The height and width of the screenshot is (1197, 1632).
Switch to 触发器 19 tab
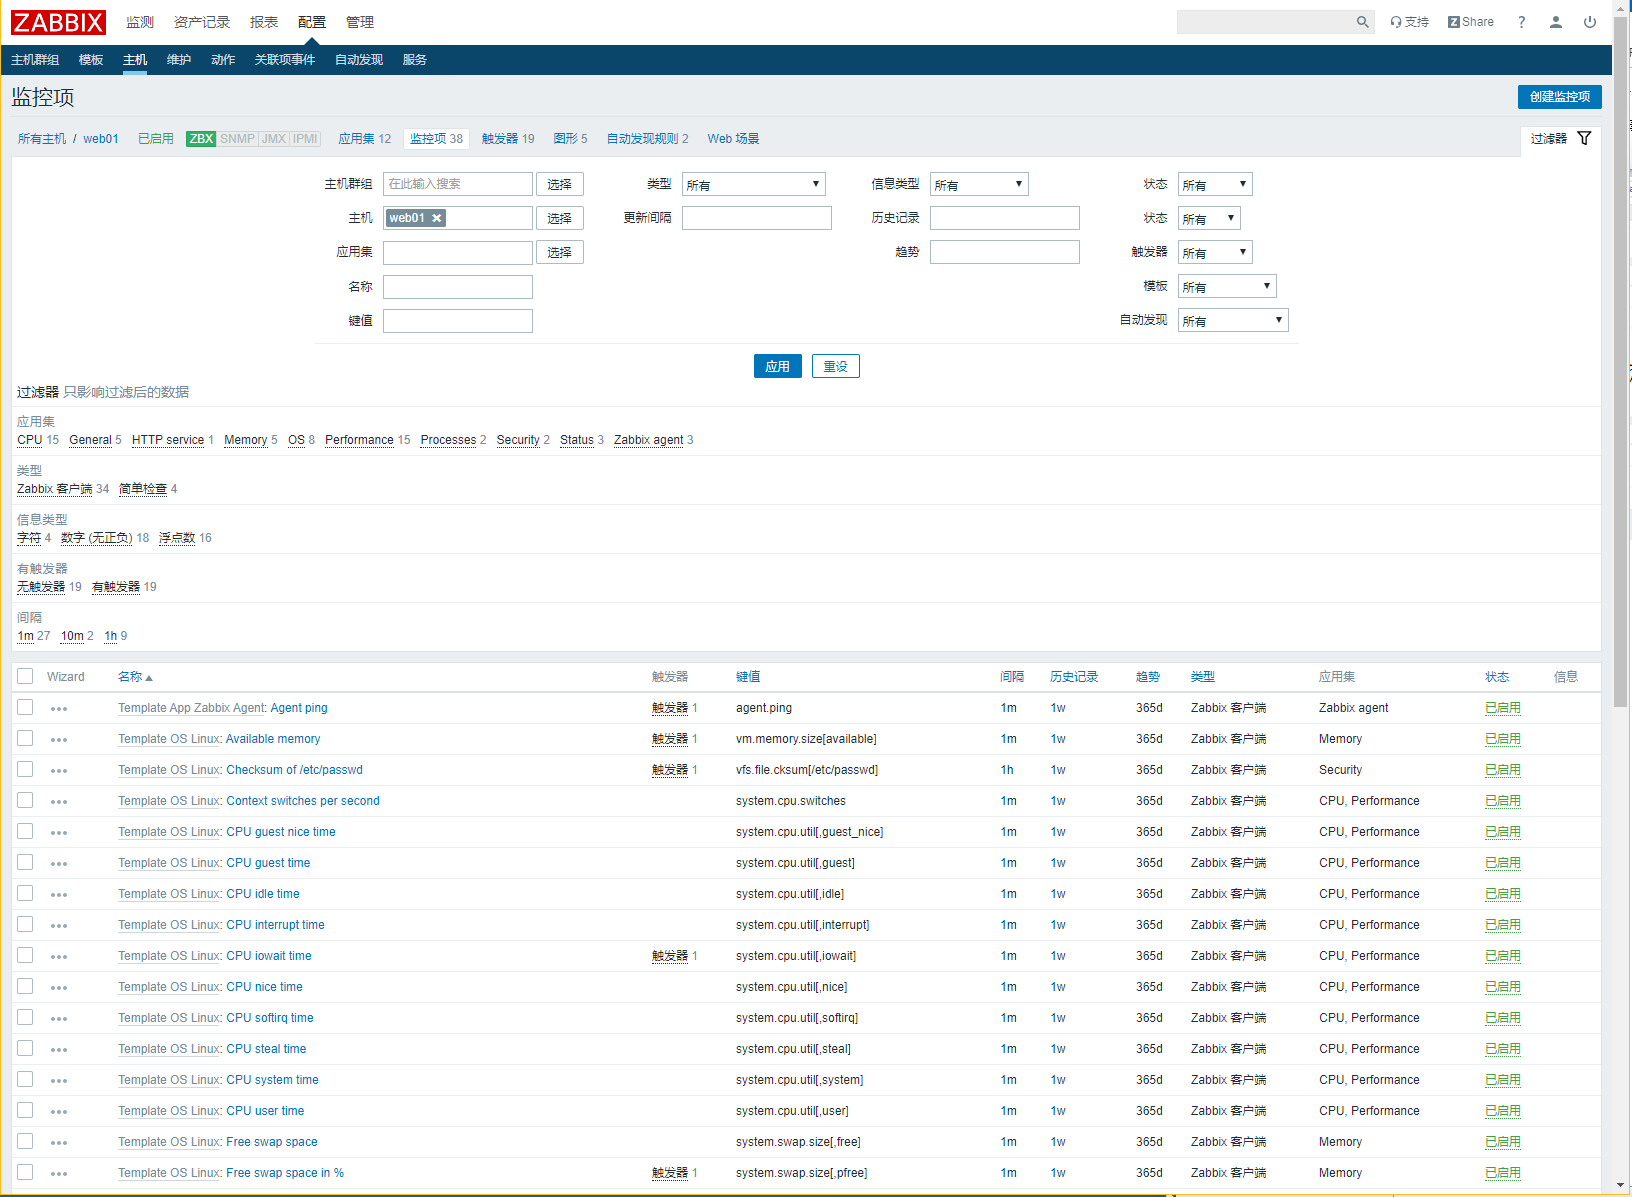tap(508, 139)
